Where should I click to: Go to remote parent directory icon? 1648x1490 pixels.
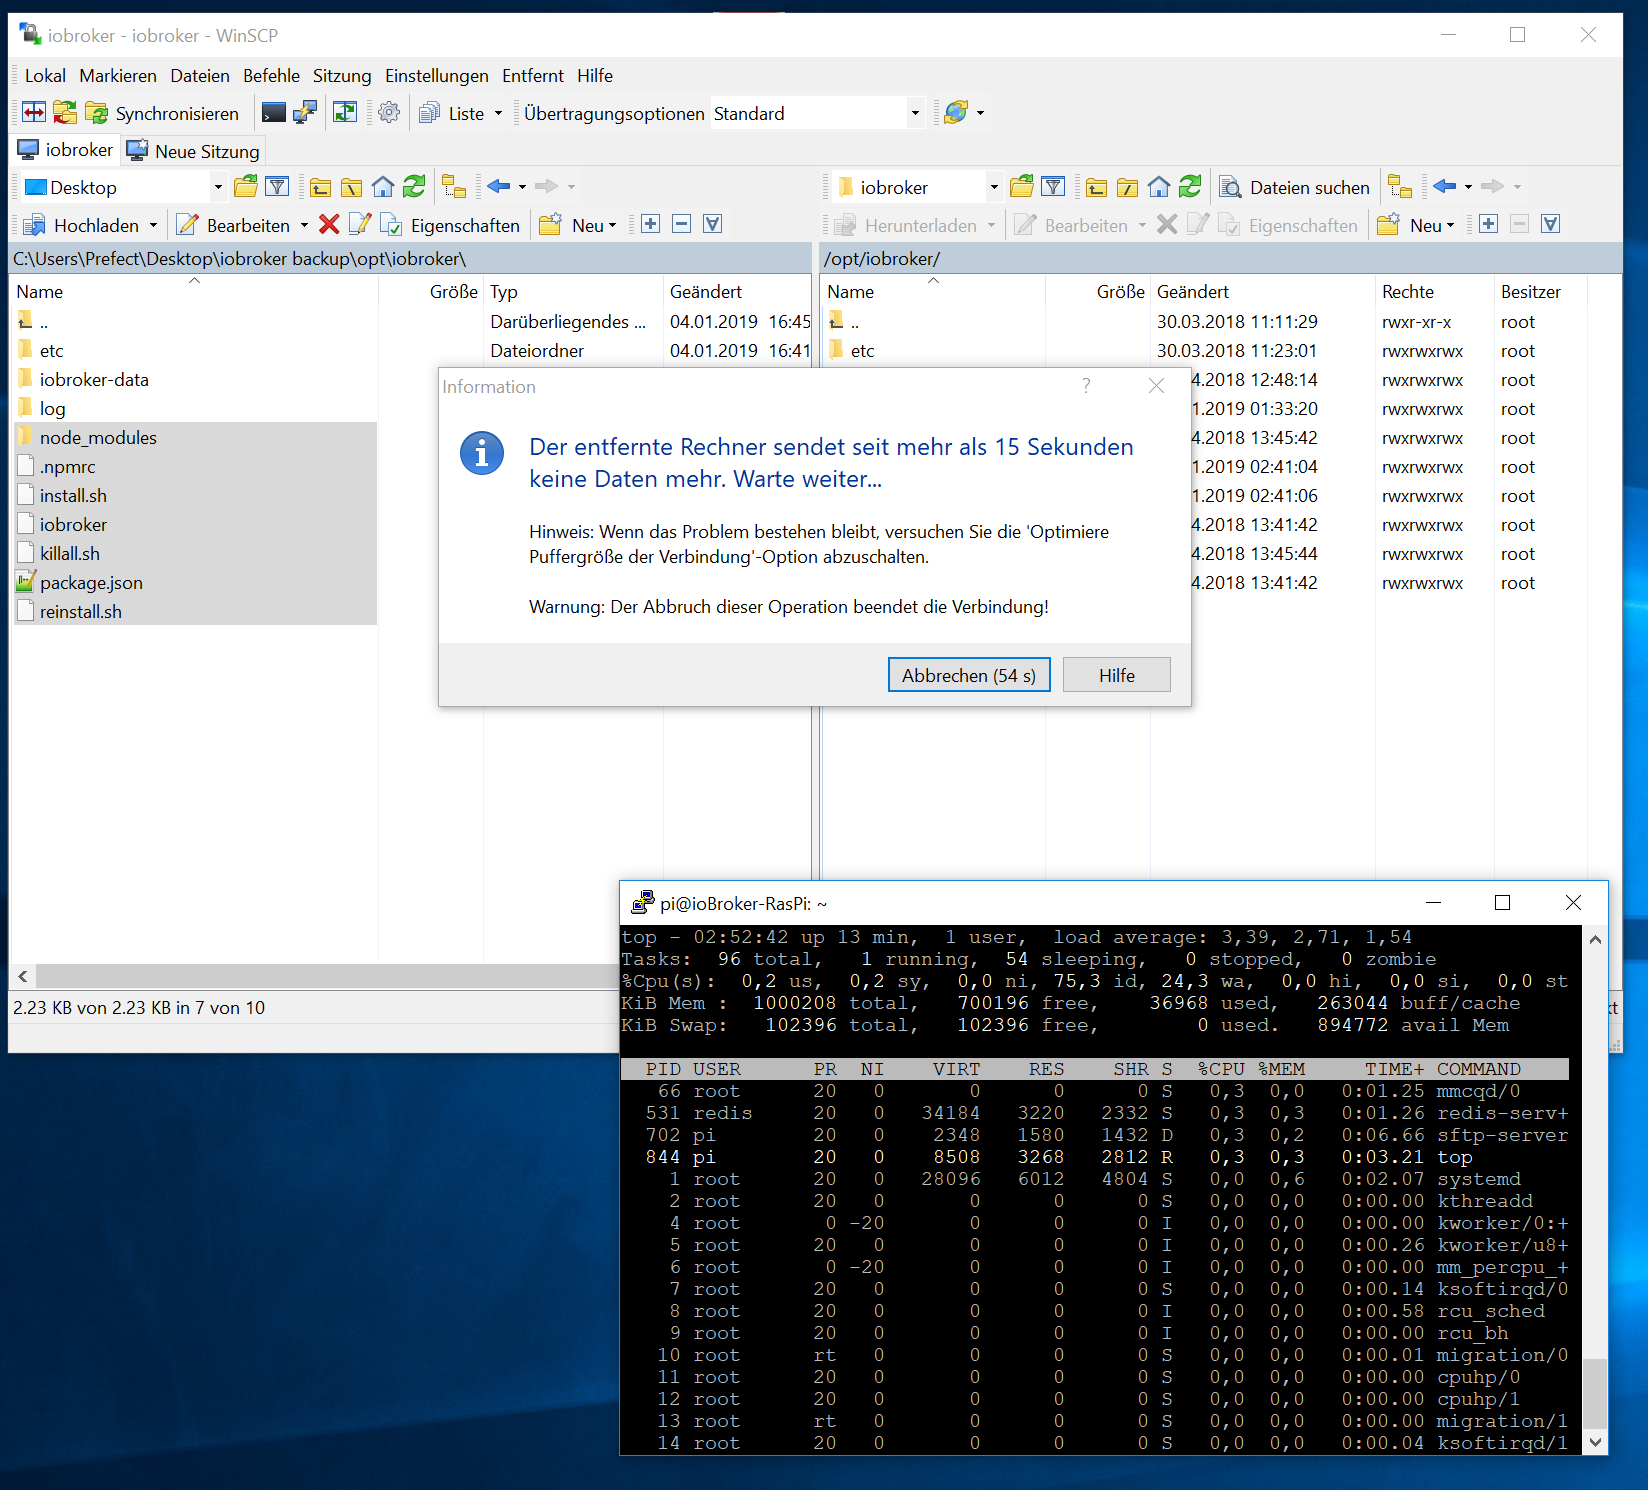(1096, 187)
